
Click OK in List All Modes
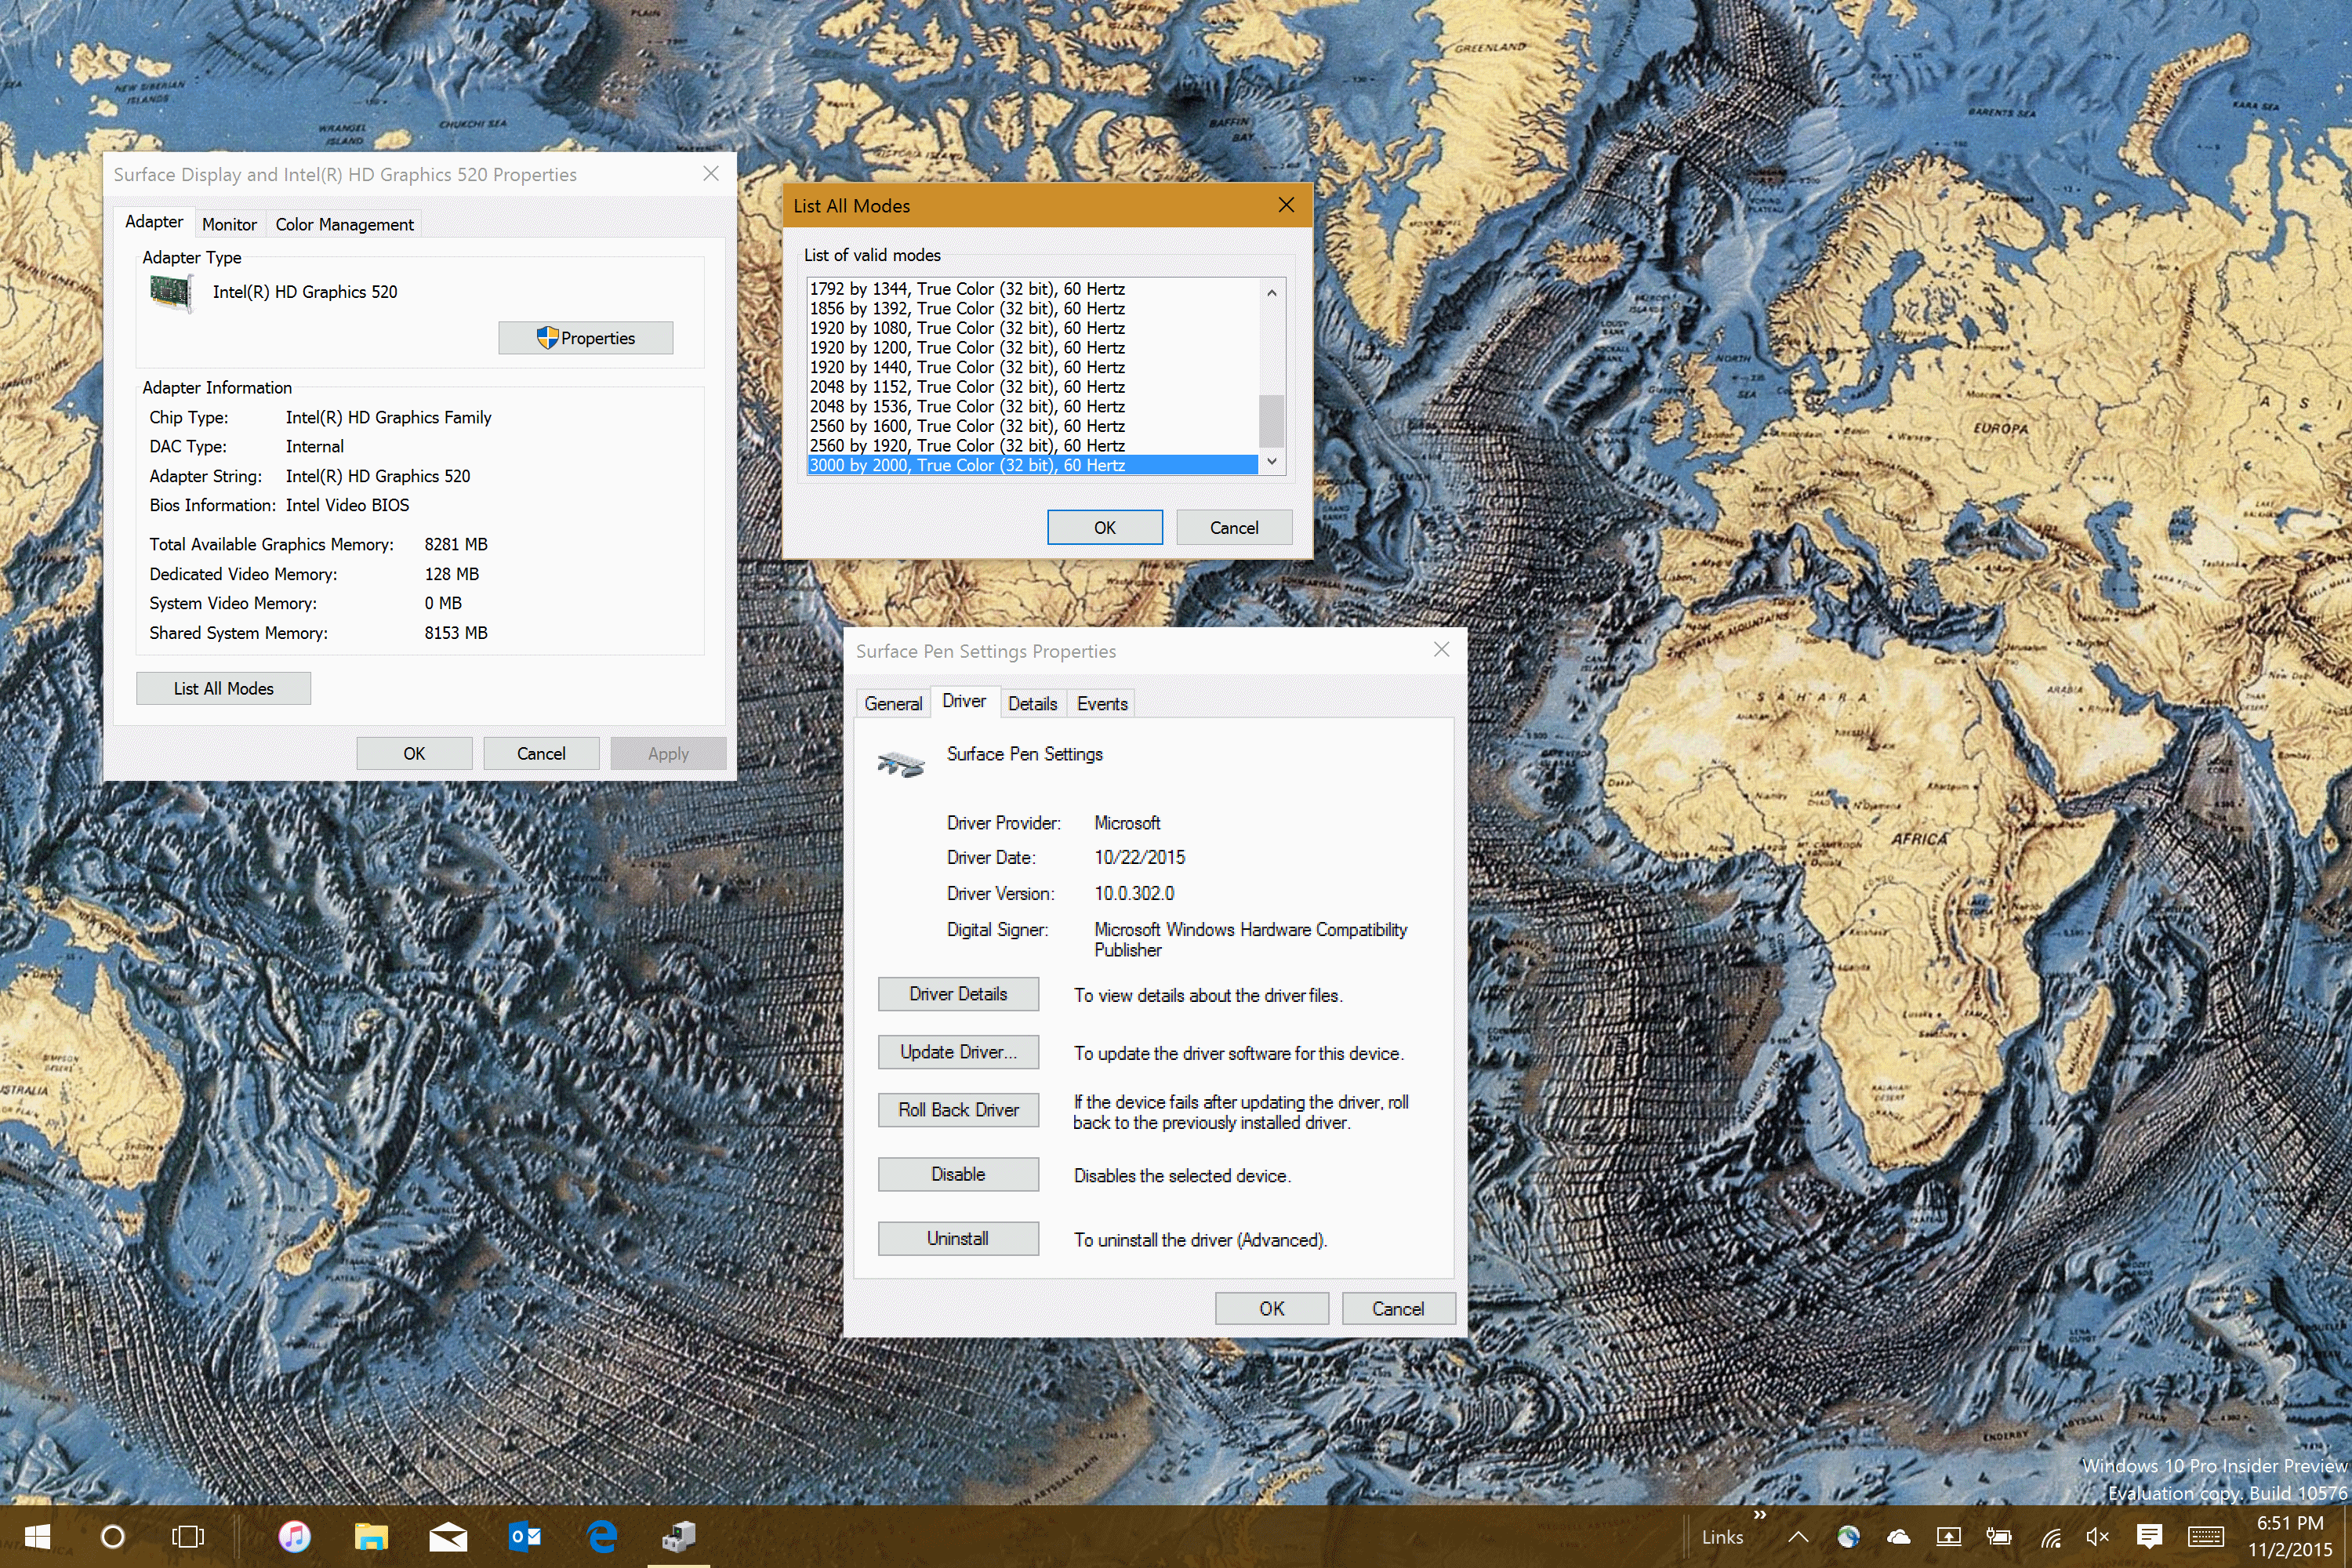pos(1104,527)
